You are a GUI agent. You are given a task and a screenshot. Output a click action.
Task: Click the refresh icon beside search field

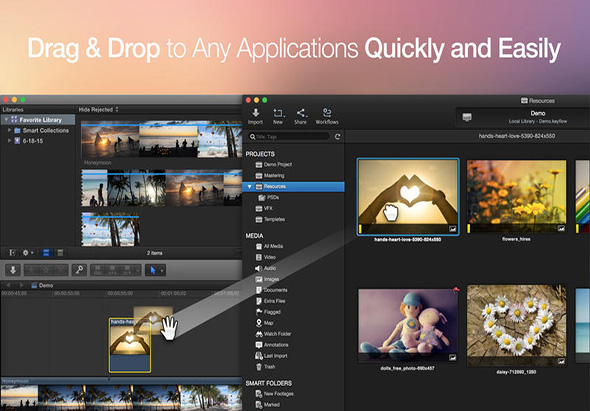click(x=338, y=137)
